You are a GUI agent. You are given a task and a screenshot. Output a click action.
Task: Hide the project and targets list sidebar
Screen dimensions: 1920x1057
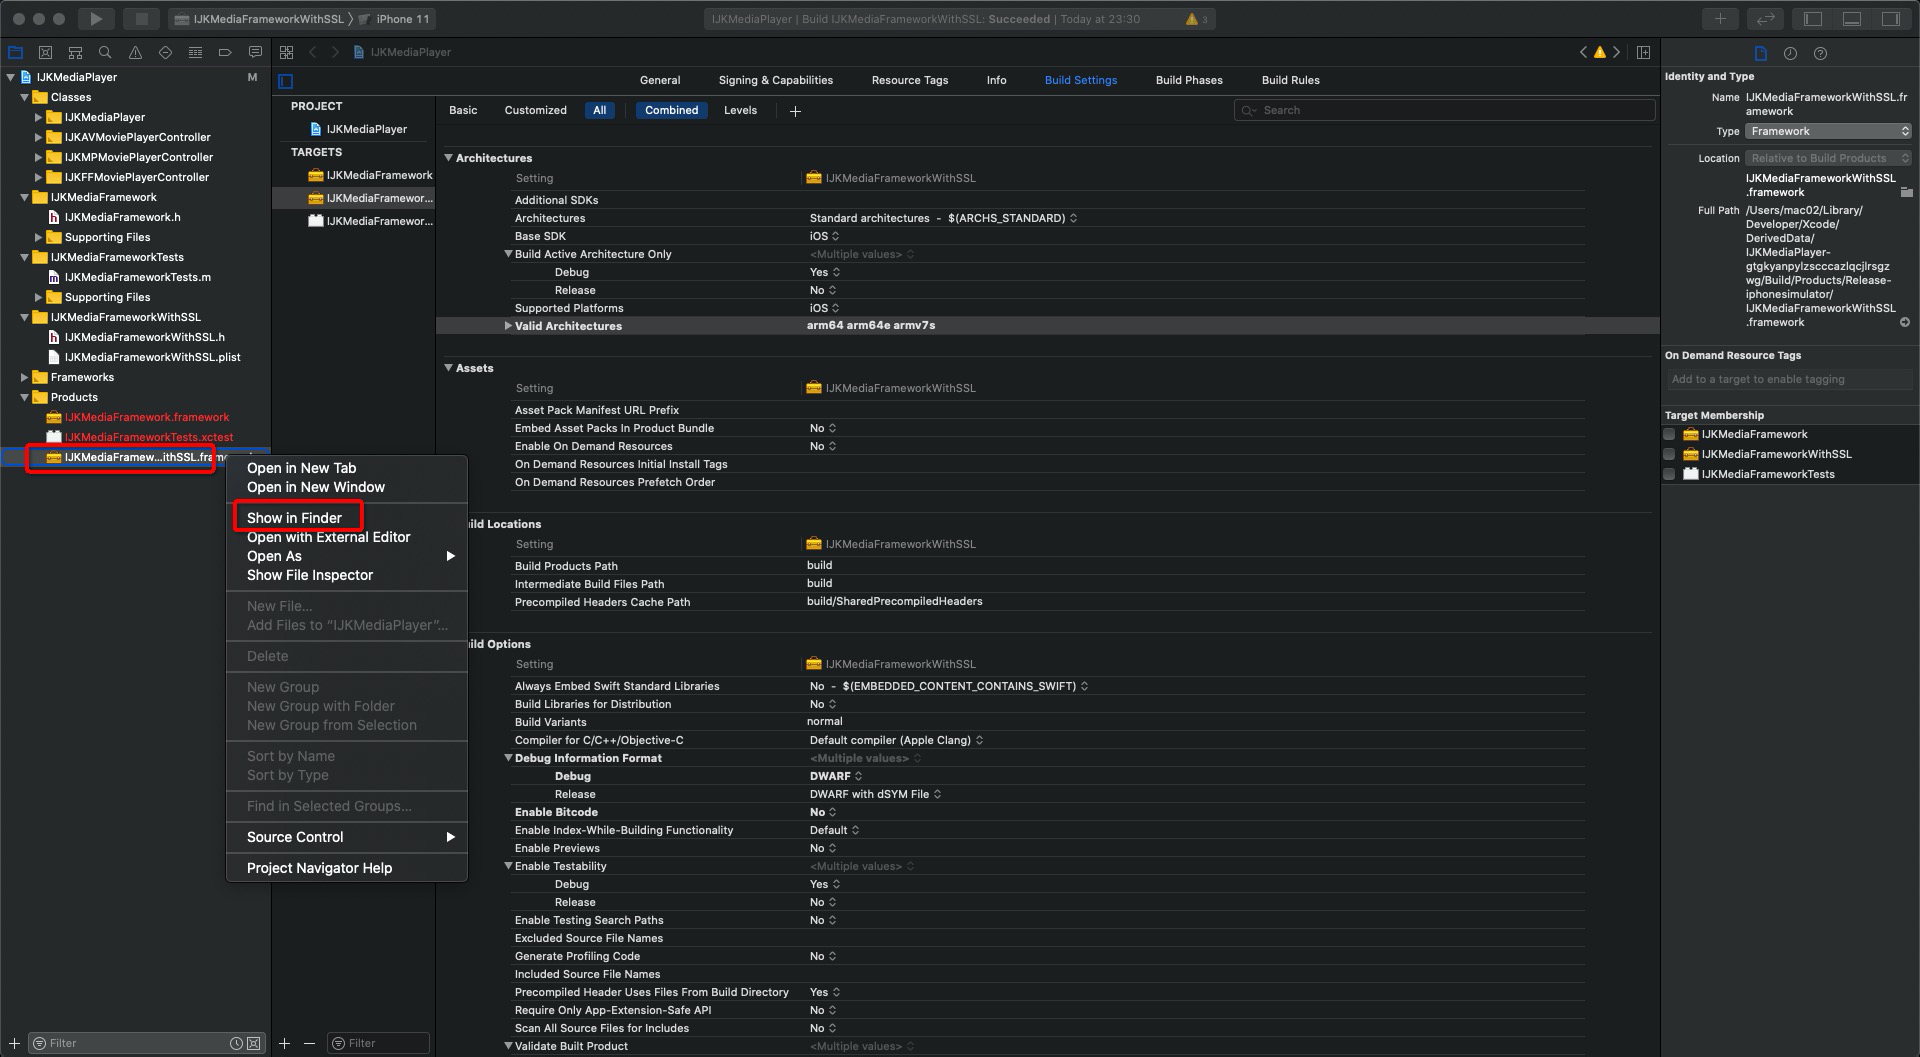click(x=286, y=81)
